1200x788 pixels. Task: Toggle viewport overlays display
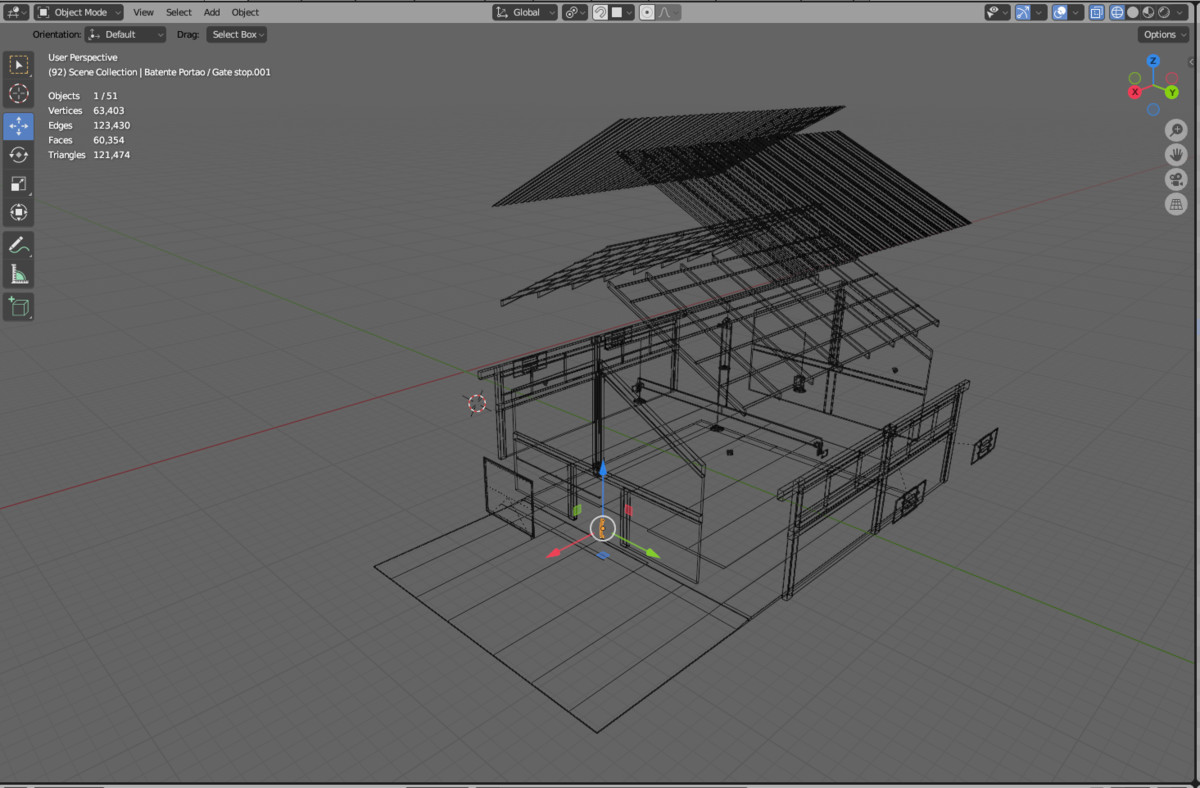(1059, 12)
